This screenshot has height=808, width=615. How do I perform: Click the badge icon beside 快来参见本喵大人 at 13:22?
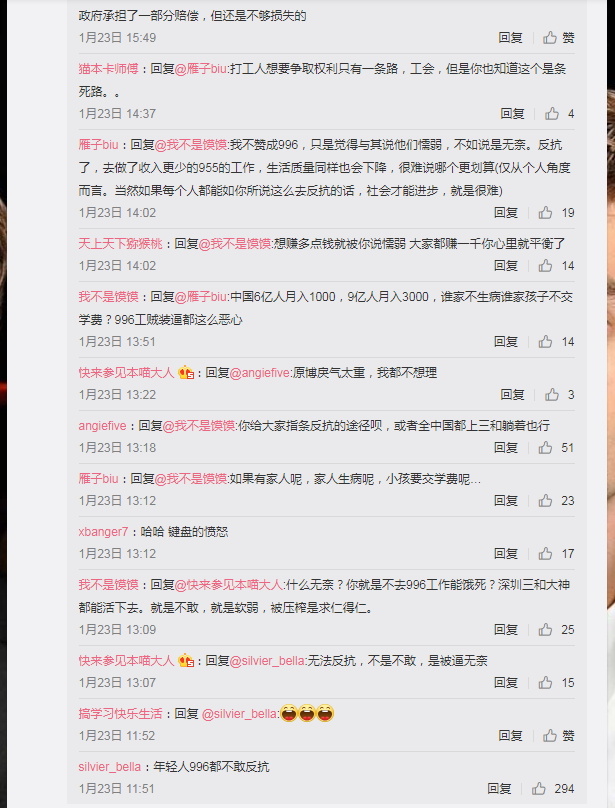tap(186, 373)
